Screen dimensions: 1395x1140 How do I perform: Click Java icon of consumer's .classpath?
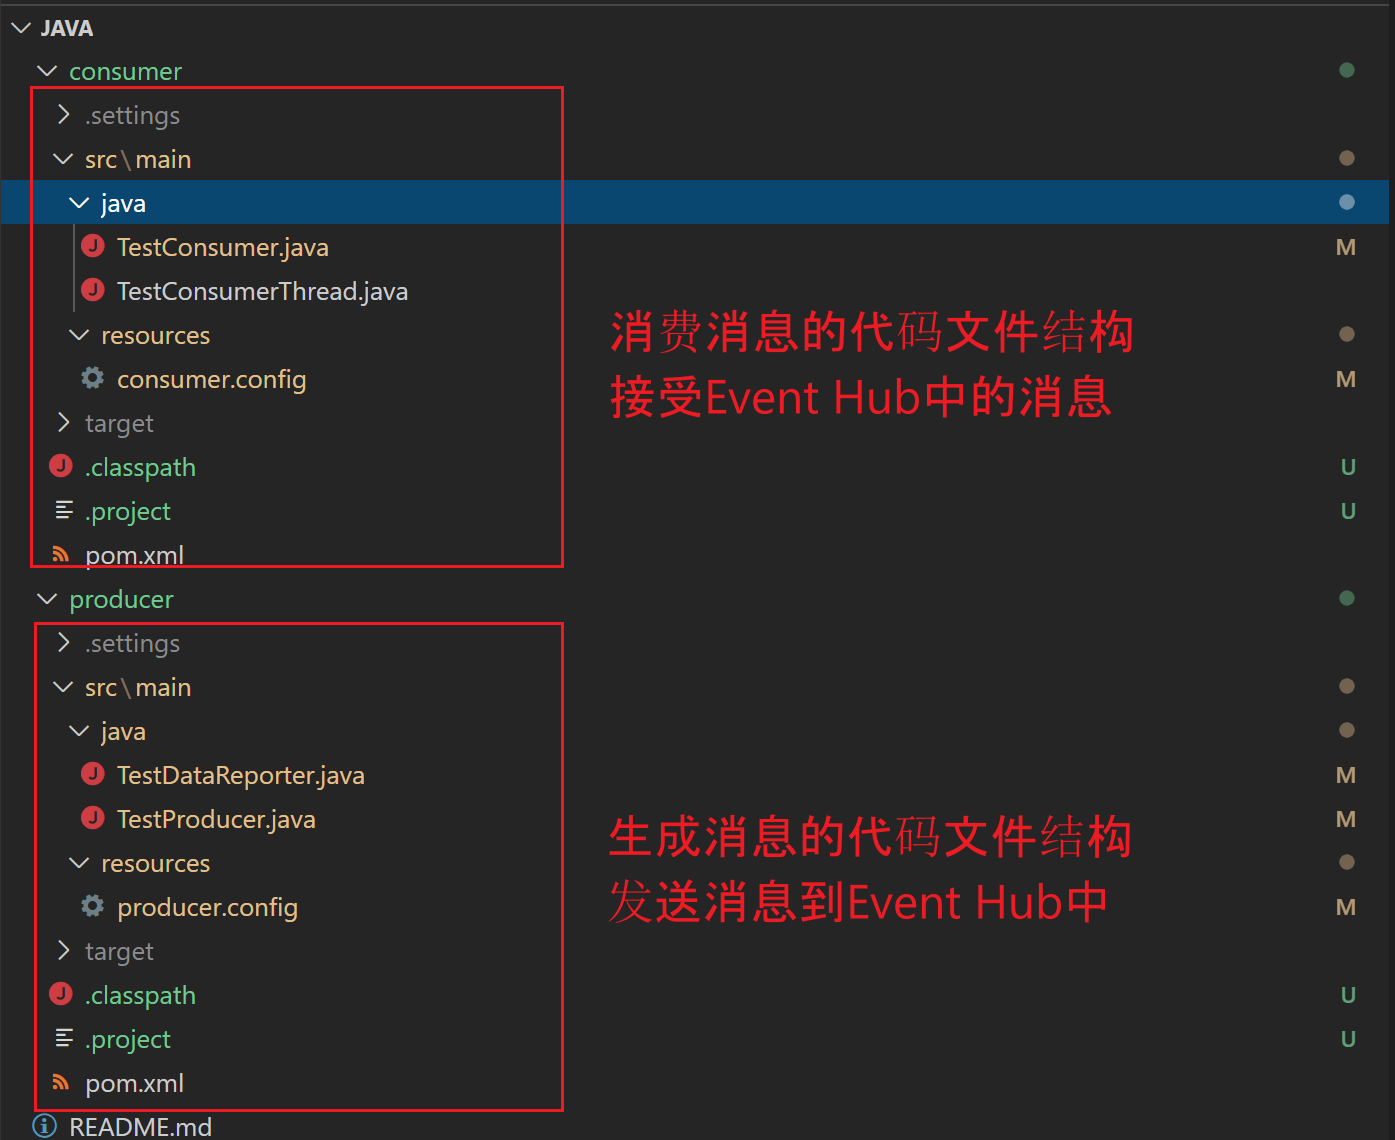coord(61,466)
